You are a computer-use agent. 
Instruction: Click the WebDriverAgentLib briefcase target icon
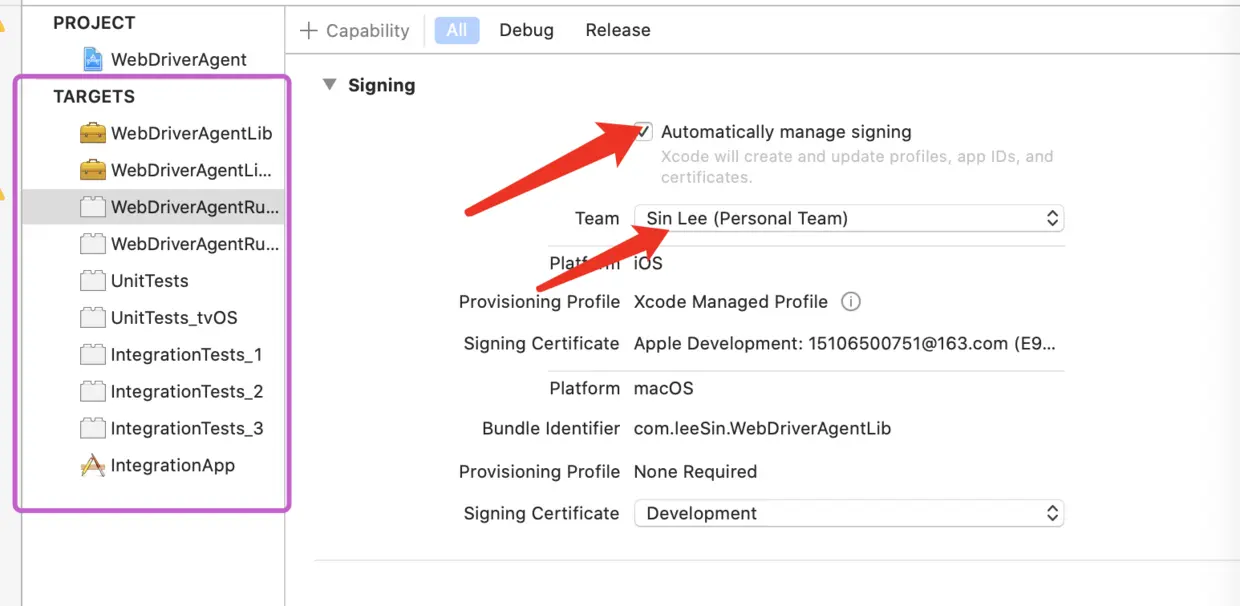93,133
